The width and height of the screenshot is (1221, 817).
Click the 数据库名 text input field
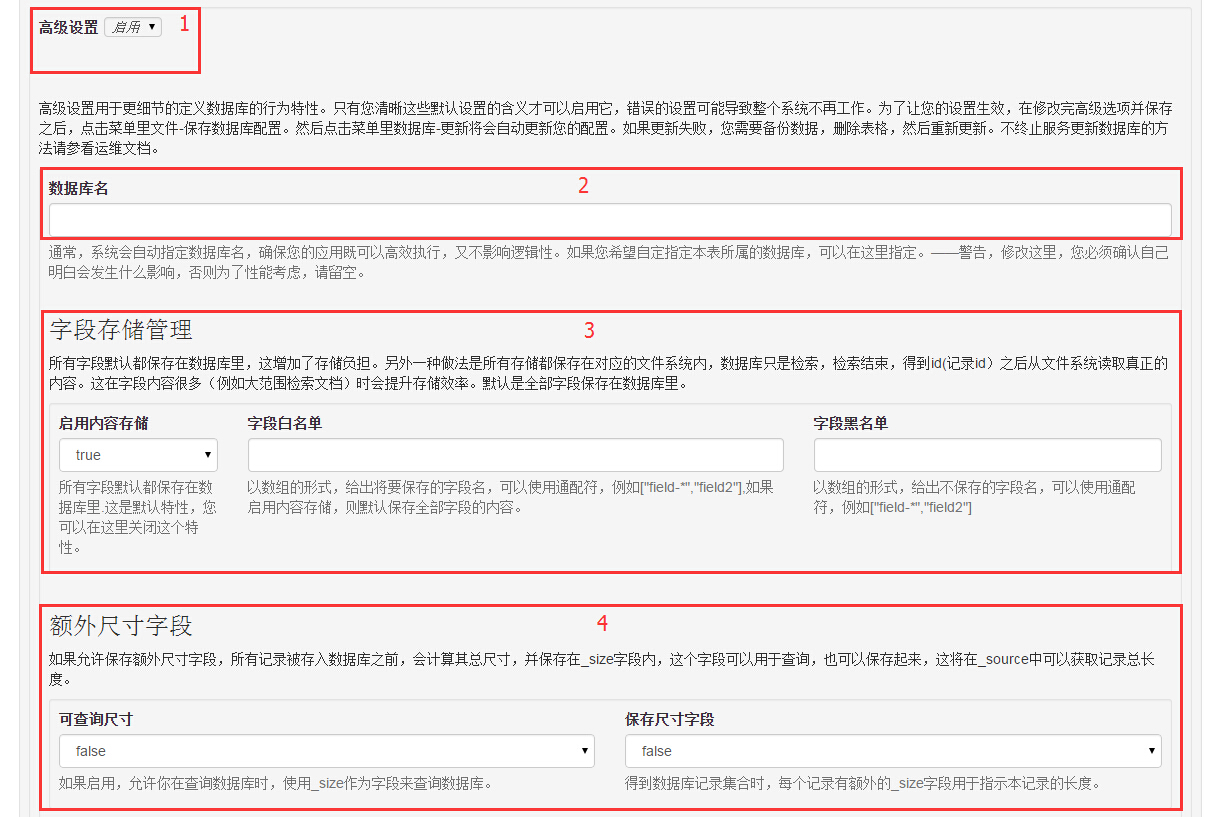pyautogui.click(x=609, y=220)
